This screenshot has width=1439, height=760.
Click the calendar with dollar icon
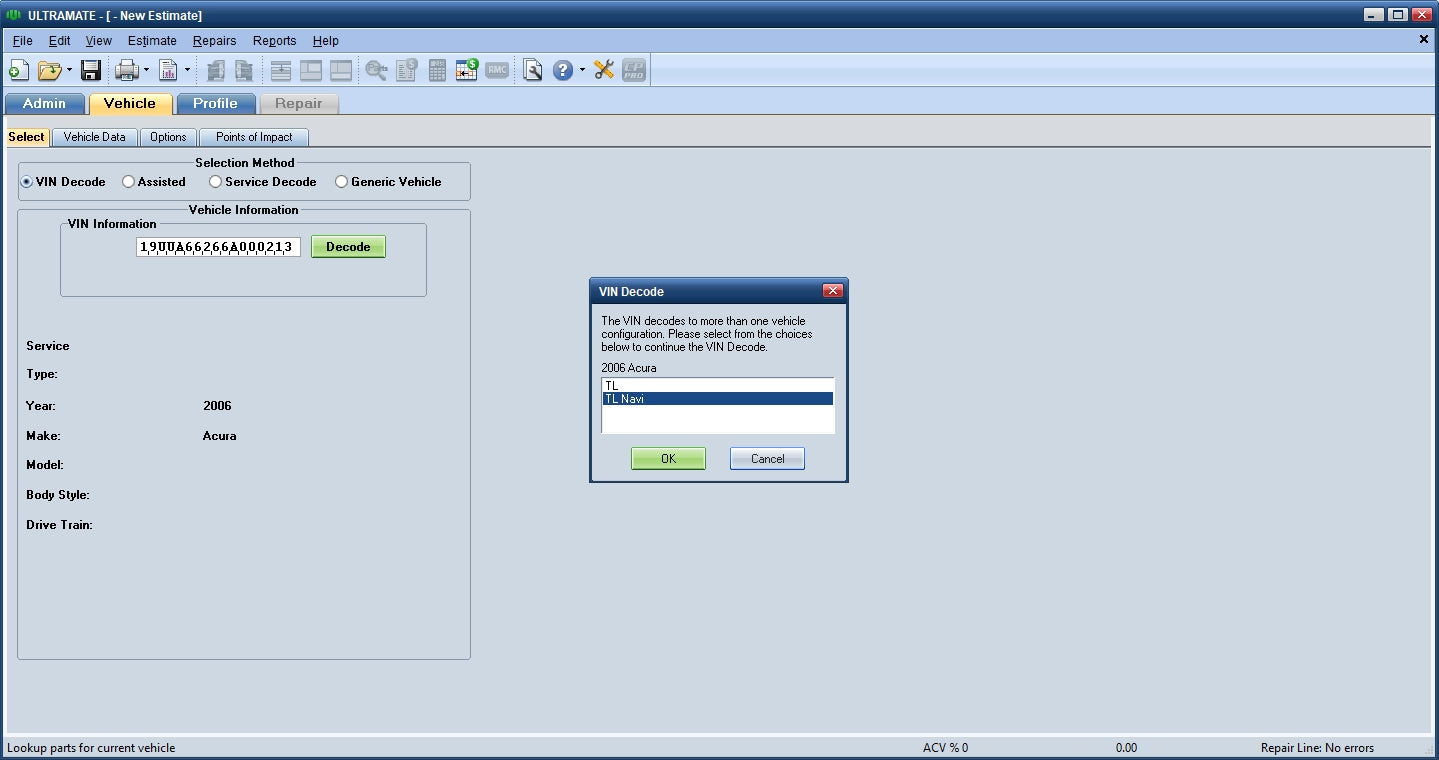467,70
